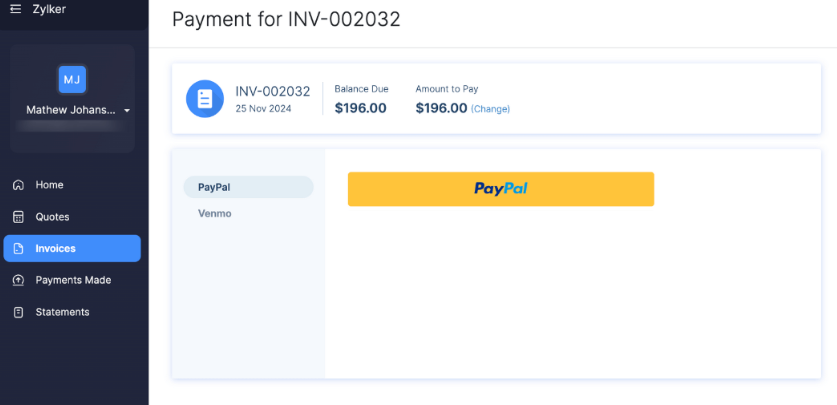The image size is (837, 405).
Task: Open the Home menu label
Action: tap(49, 185)
